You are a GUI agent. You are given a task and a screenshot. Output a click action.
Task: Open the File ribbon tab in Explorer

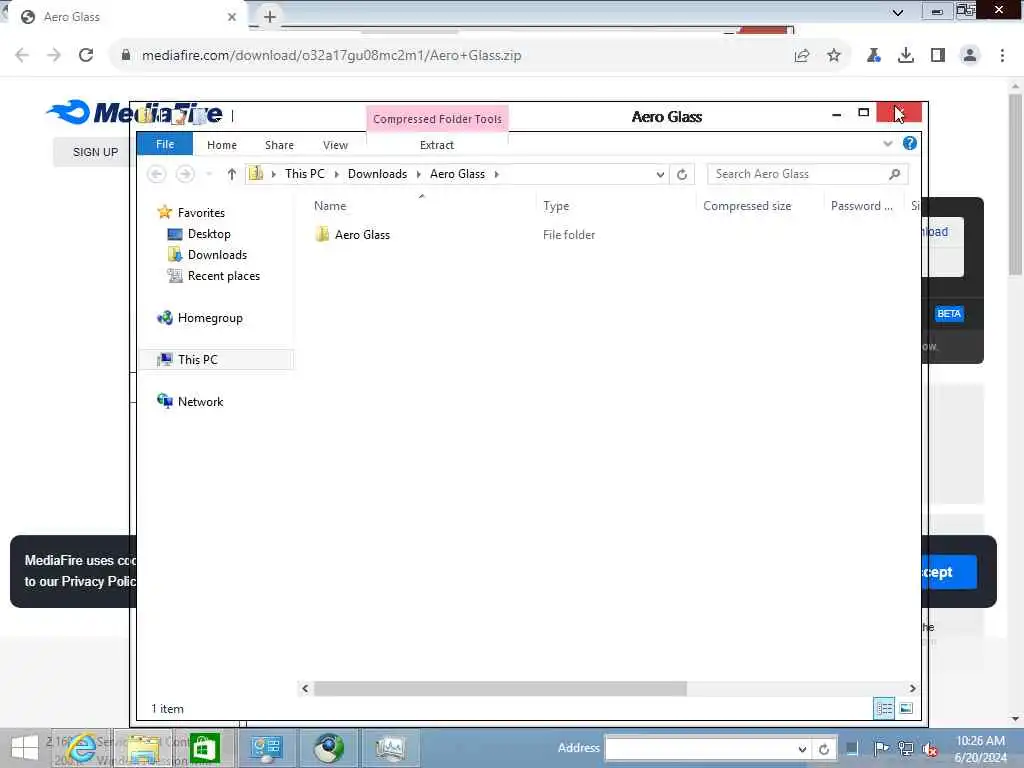tap(165, 144)
